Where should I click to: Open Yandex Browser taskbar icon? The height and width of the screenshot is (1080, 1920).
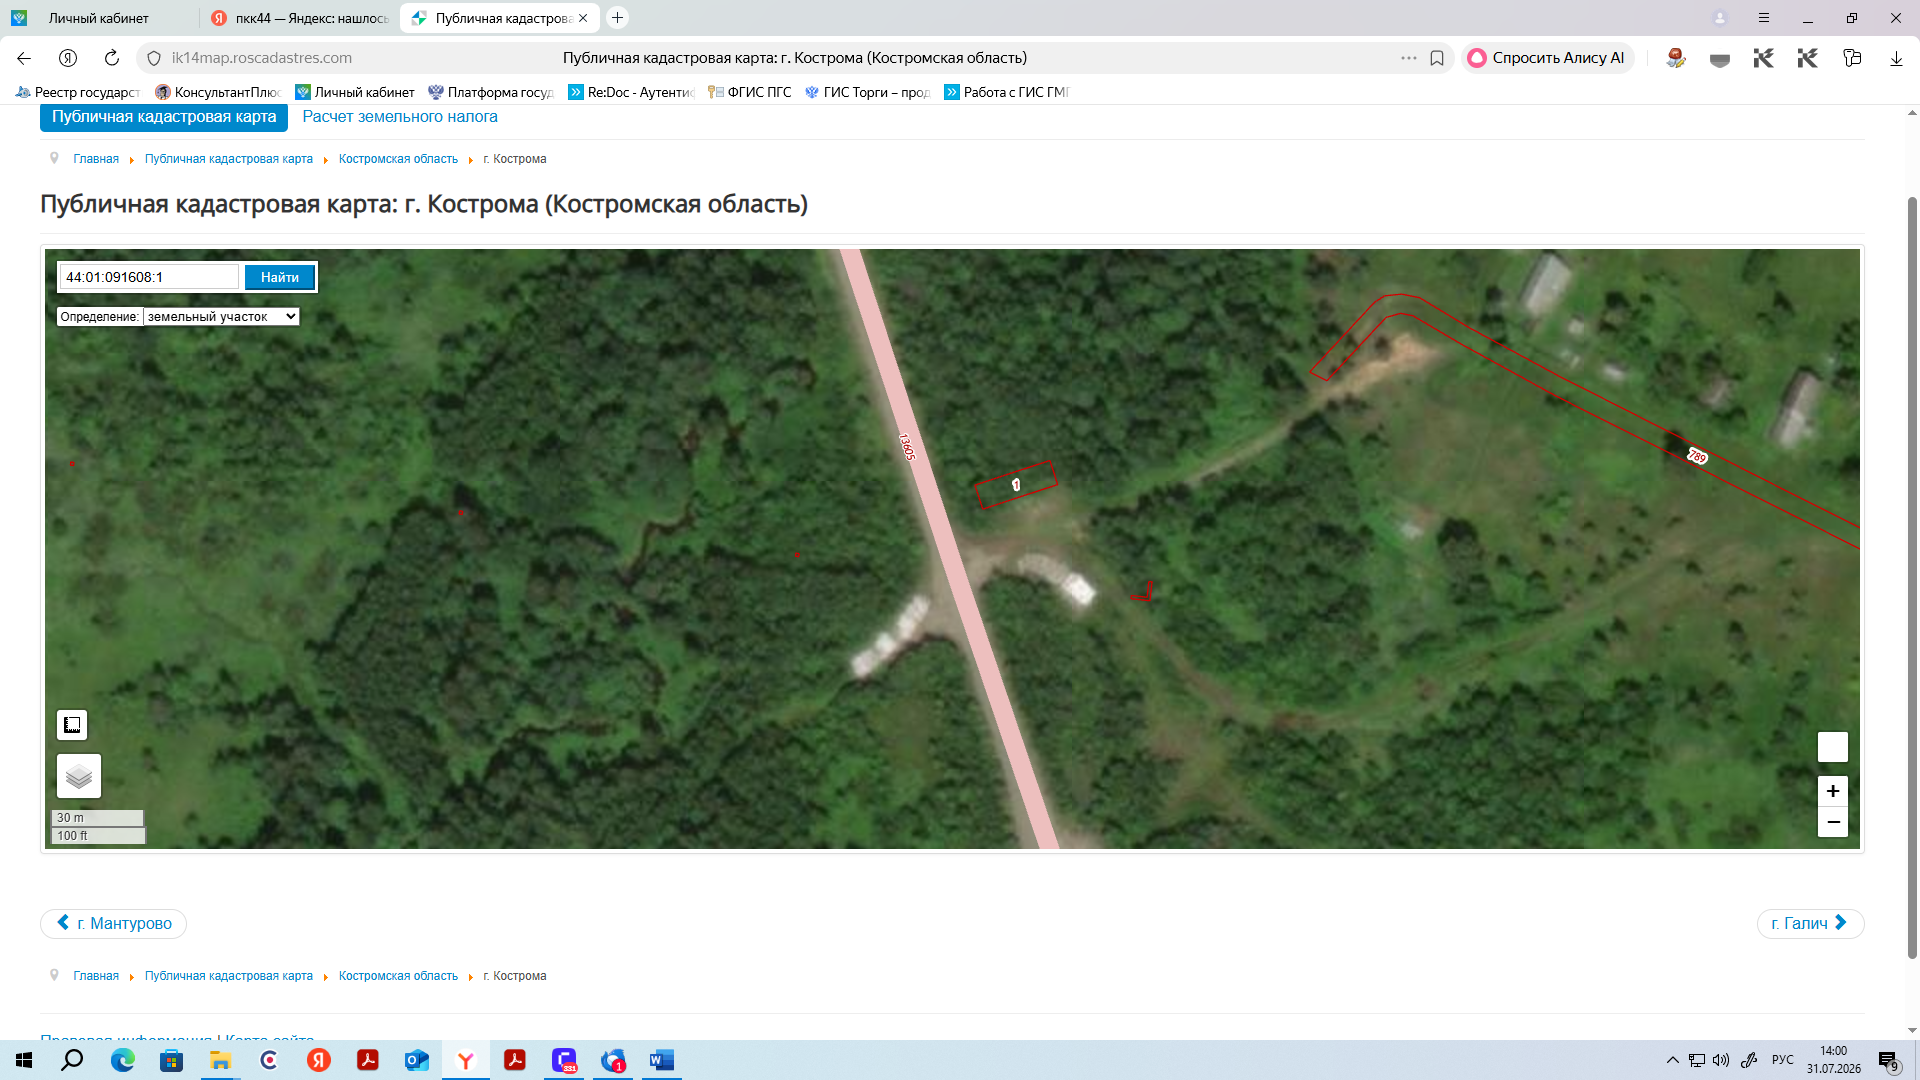point(466,1060)
